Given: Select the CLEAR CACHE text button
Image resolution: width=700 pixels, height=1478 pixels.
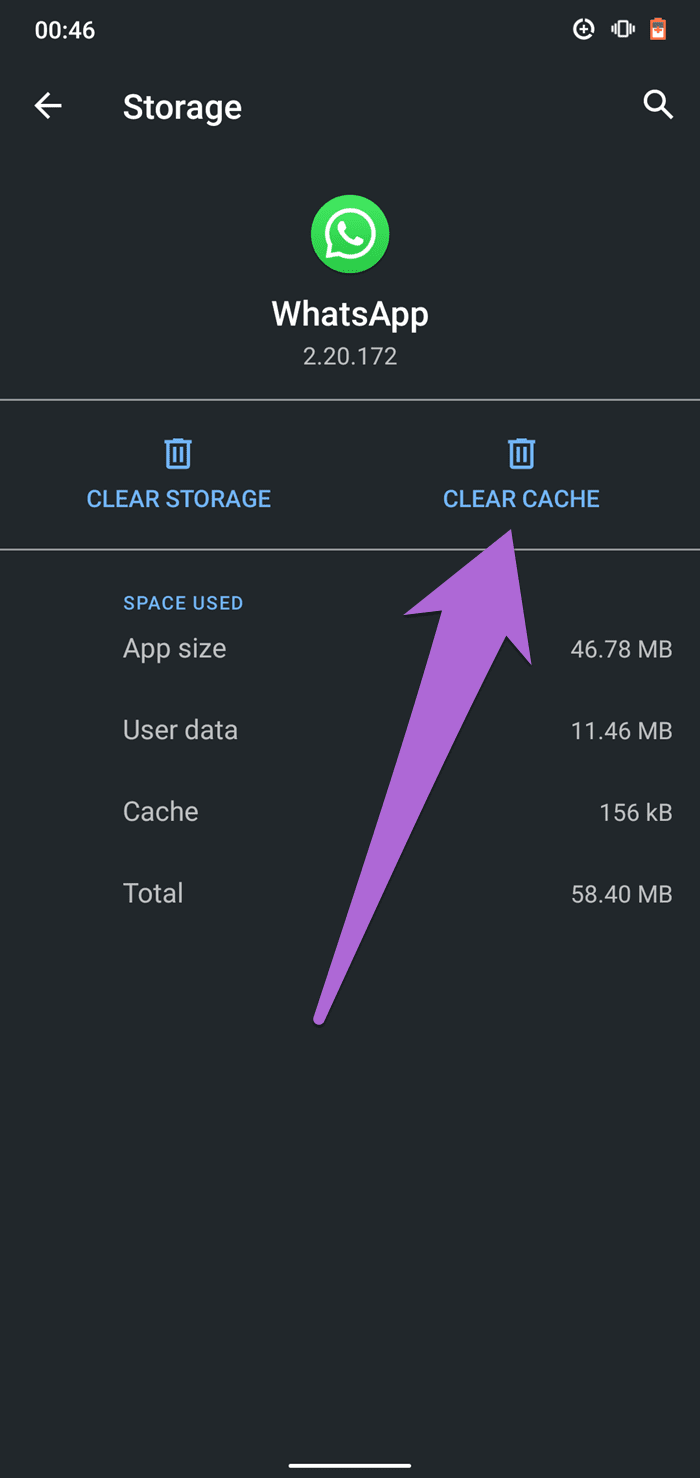Looking at the screenshot, I should 521,499.
